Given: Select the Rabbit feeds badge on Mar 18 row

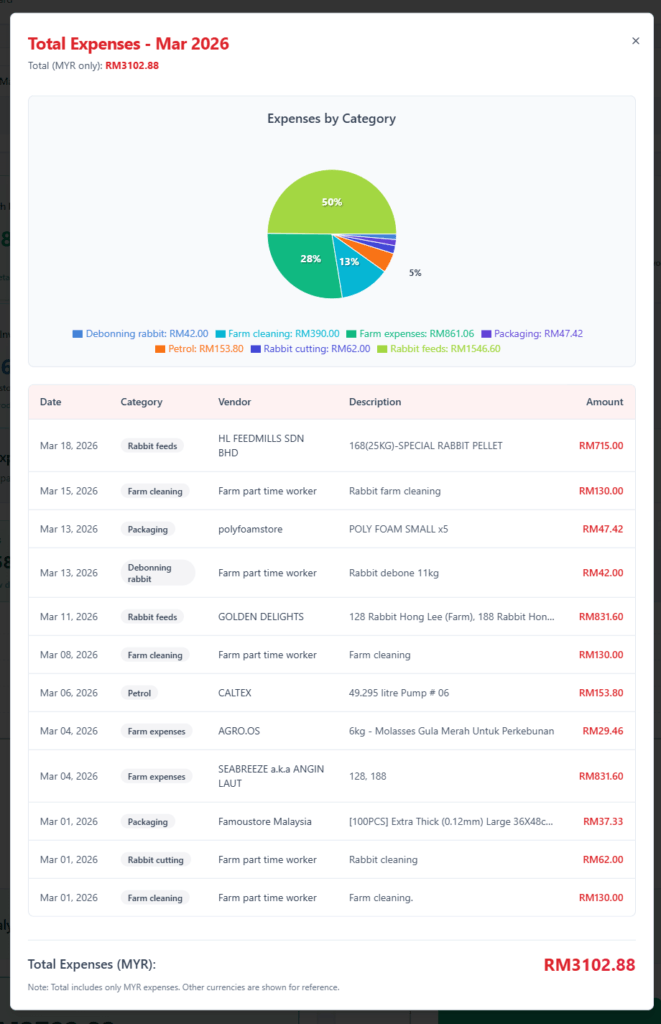Looking at the screenshot, I should pyautogui.click(x=152, y=446).
